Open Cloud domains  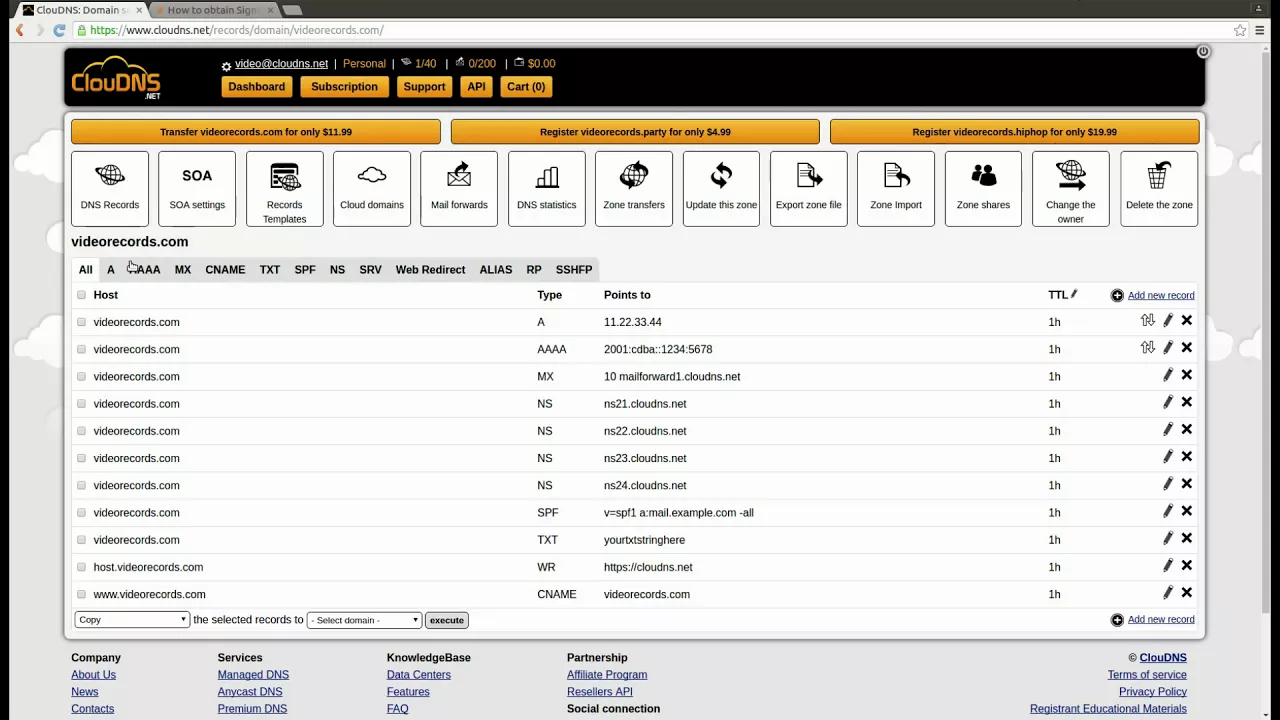pos(372,188)
